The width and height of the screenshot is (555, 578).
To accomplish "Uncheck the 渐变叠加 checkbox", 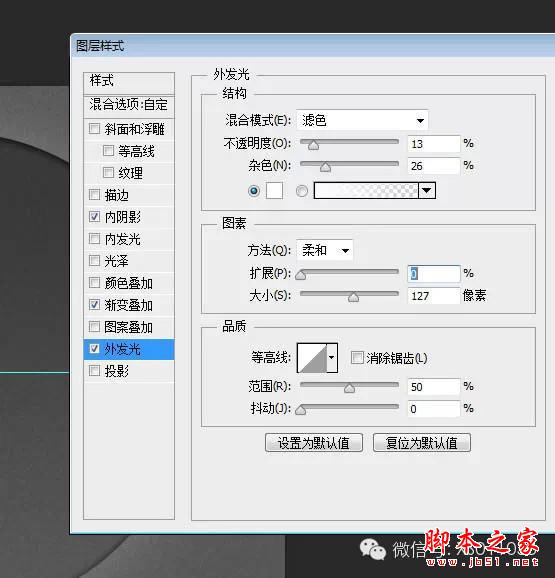I will point(94,304).
